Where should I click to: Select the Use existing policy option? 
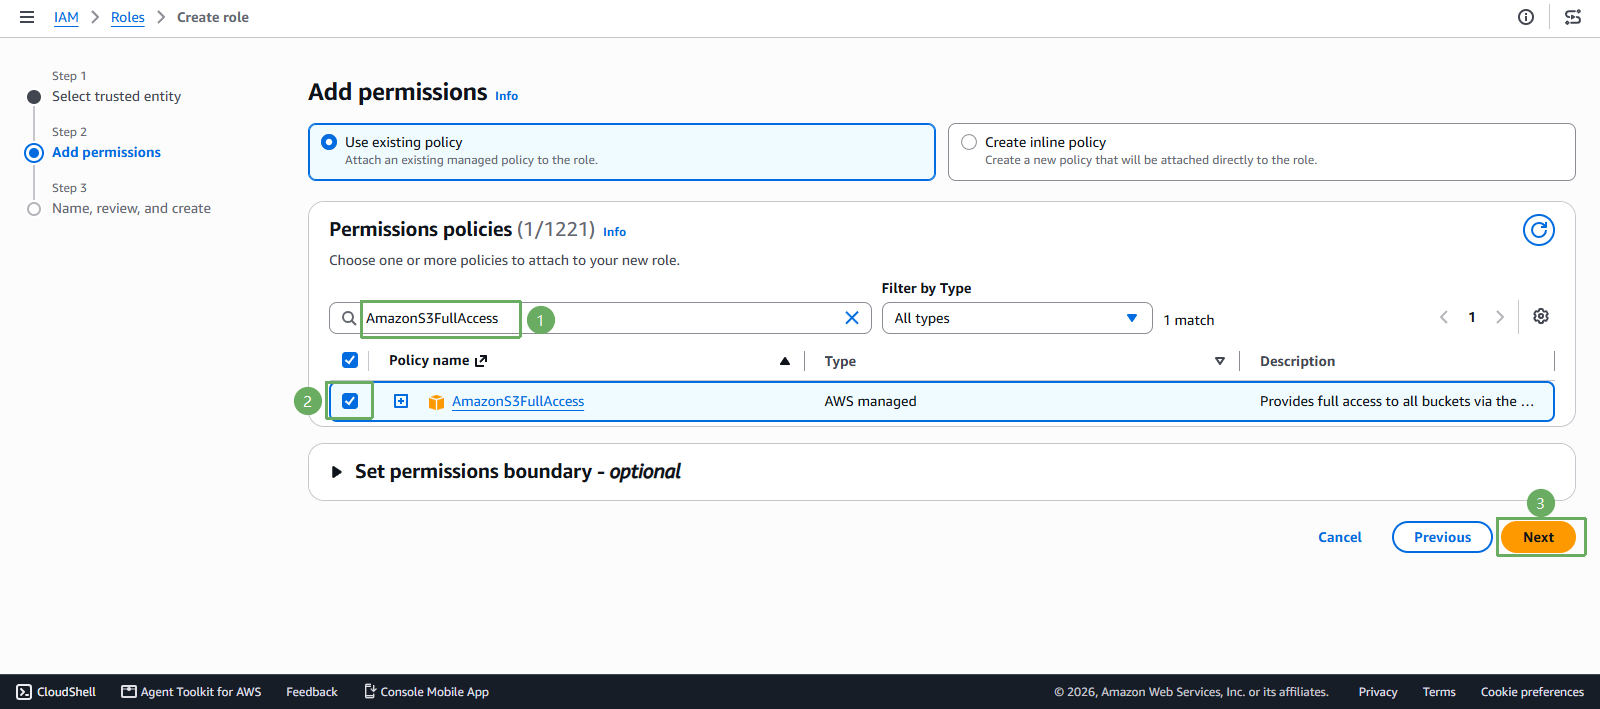[622, 152]
